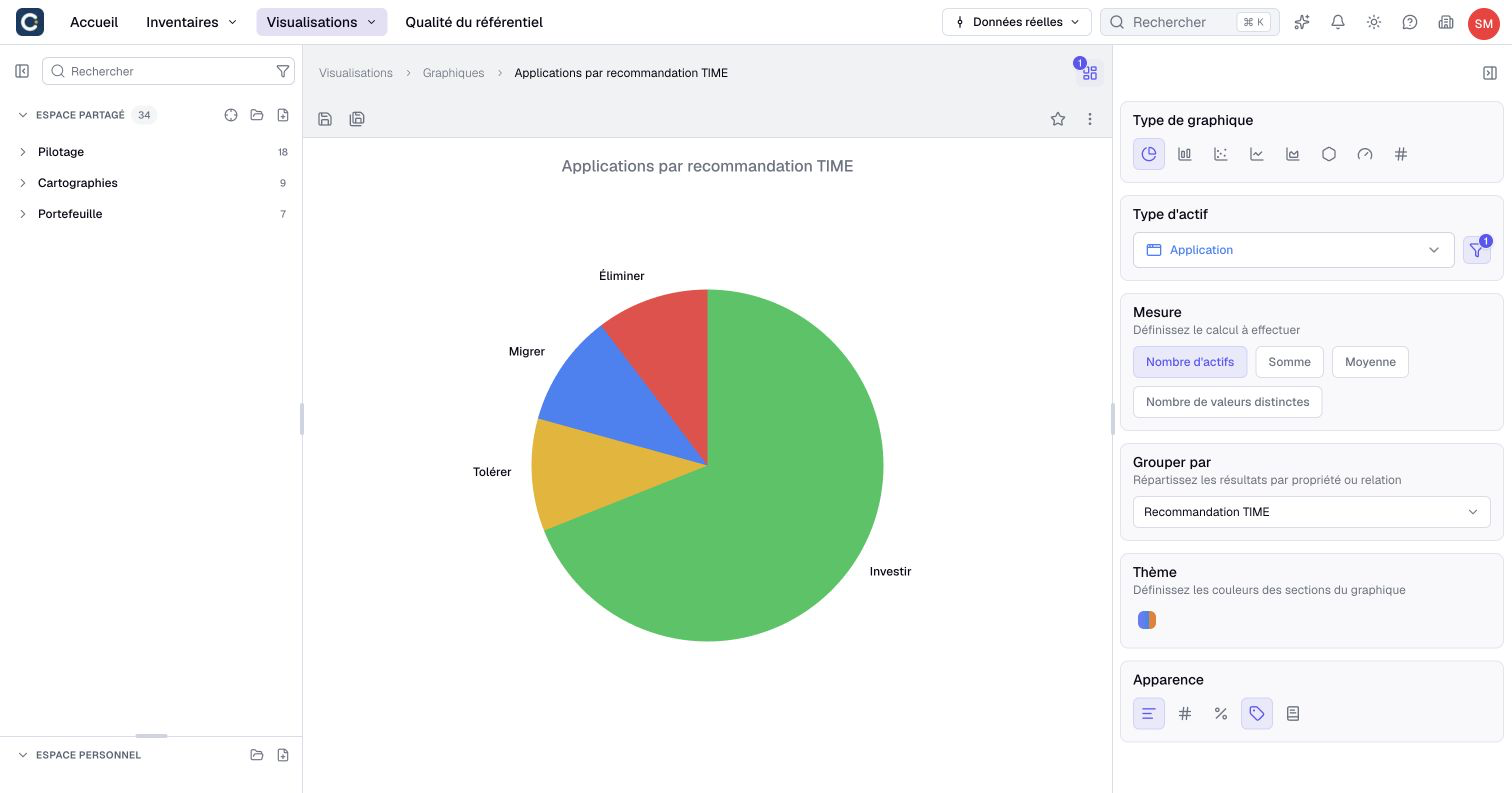Screen dimensions: 1512x793
Task: Toggle show values (#) in Apparence
Action: tap(1185, 713)
